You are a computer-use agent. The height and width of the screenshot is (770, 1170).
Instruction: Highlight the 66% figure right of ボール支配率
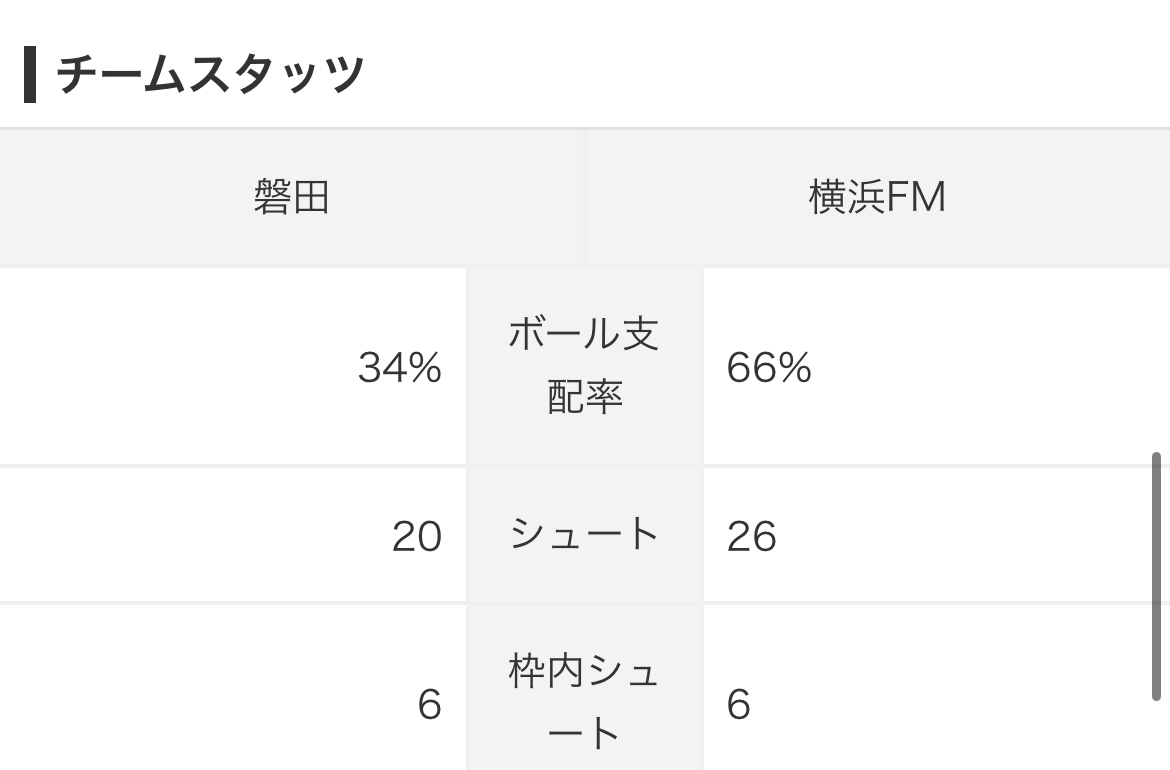pos(769,369)
